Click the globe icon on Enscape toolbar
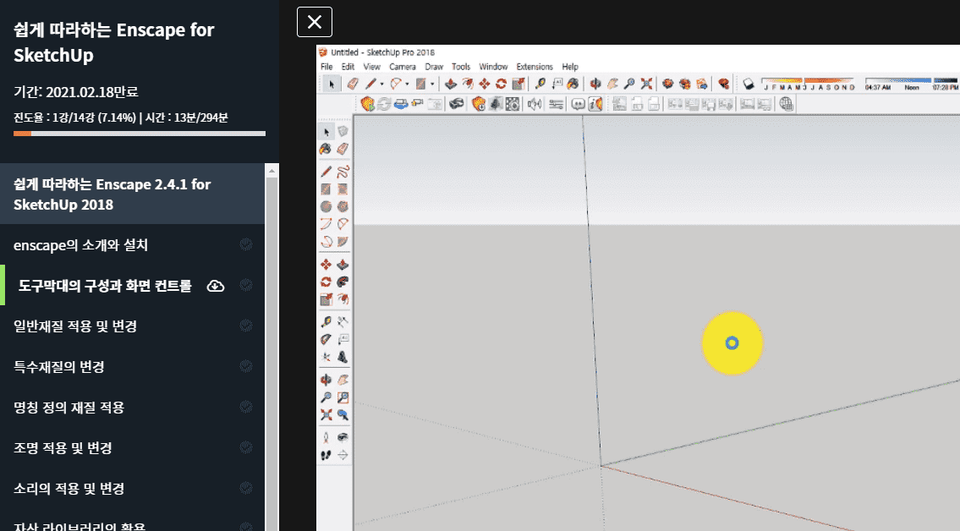The width and height of the screenshot is (960, 531). point(786,104)
